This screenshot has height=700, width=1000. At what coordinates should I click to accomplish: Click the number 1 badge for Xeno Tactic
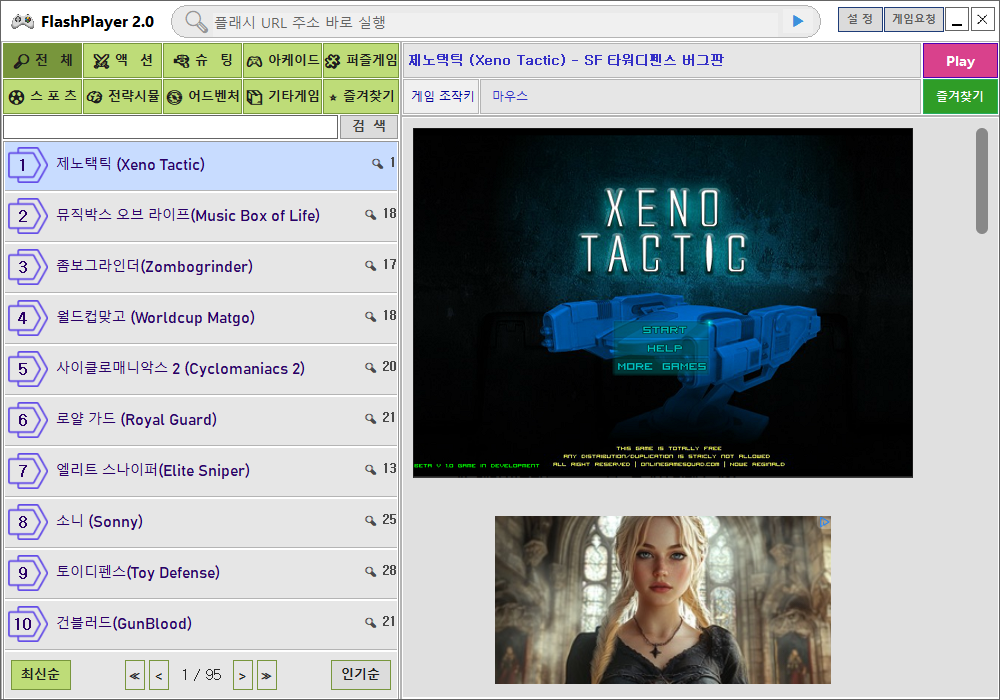(x=27, y=165)
